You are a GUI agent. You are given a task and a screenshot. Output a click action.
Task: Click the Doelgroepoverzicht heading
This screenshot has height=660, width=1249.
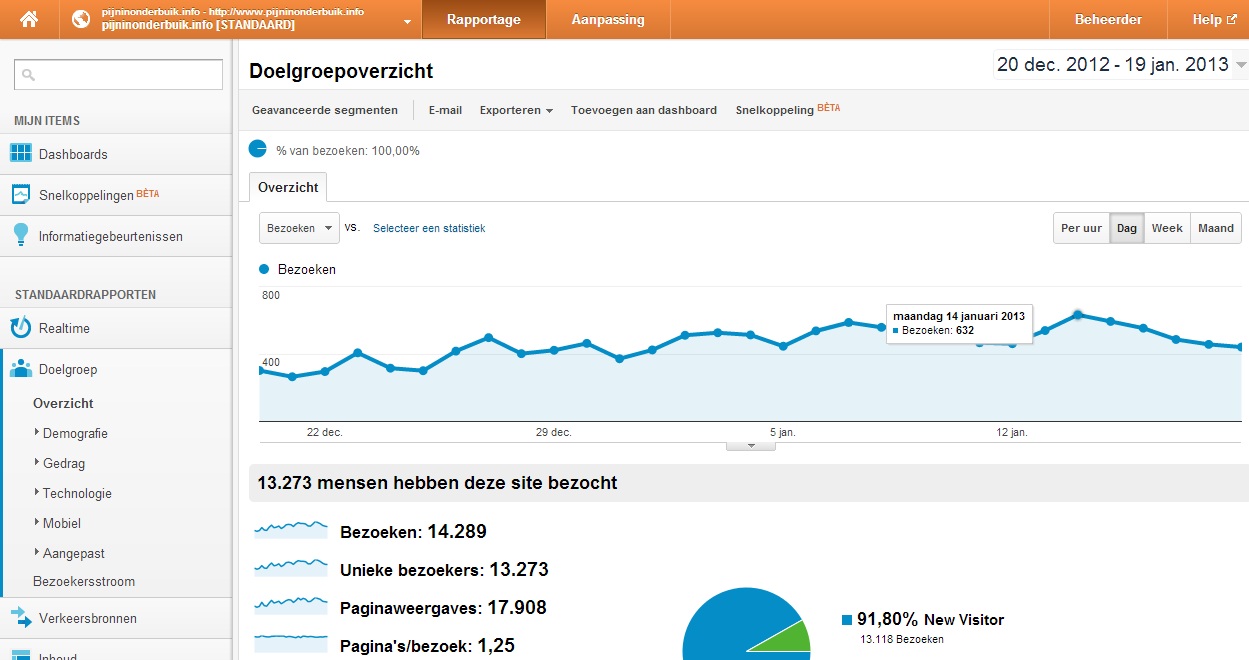341,71
